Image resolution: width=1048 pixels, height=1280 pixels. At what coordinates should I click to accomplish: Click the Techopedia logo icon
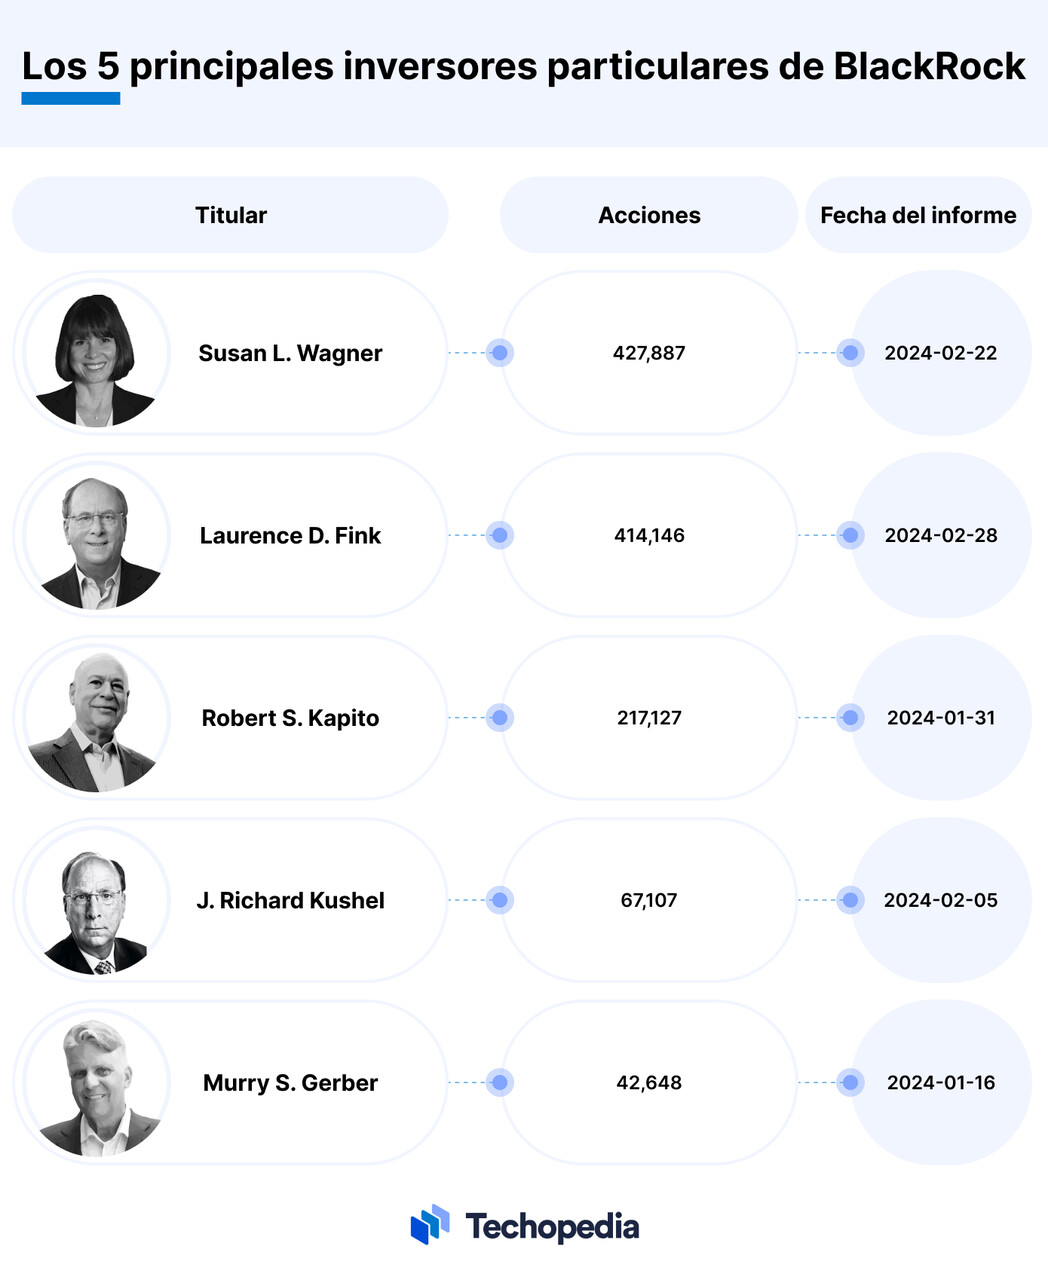click(x=430, y=1225)
